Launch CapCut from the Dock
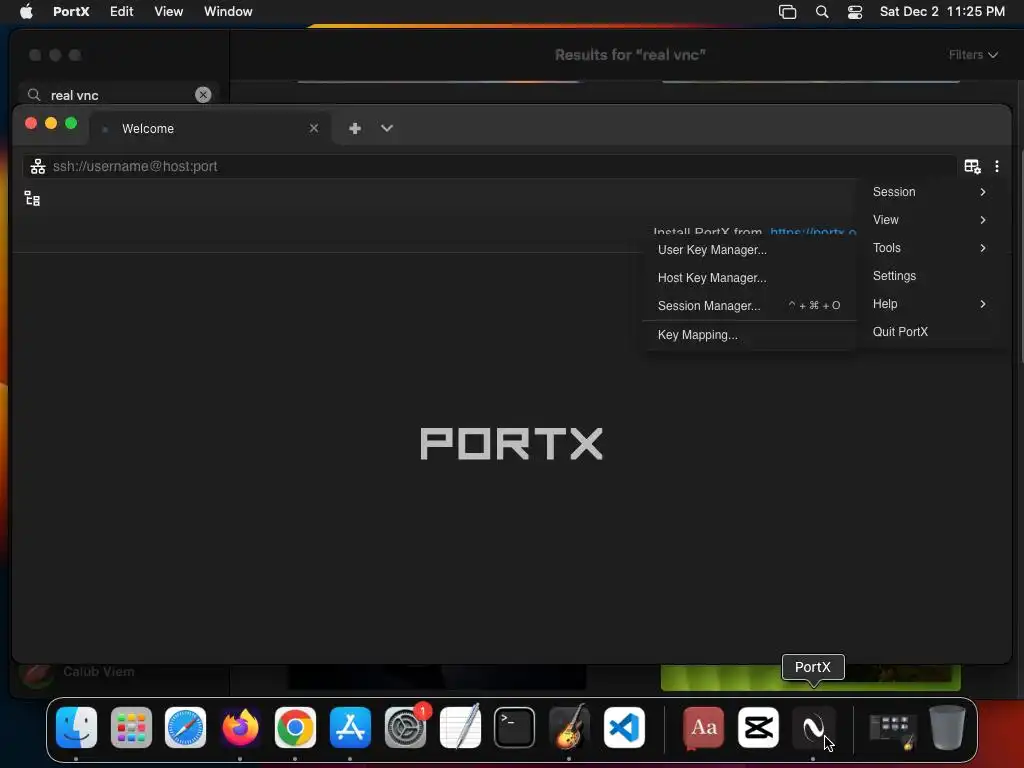Screen dimensions: 1024x768 click(758, 727)
